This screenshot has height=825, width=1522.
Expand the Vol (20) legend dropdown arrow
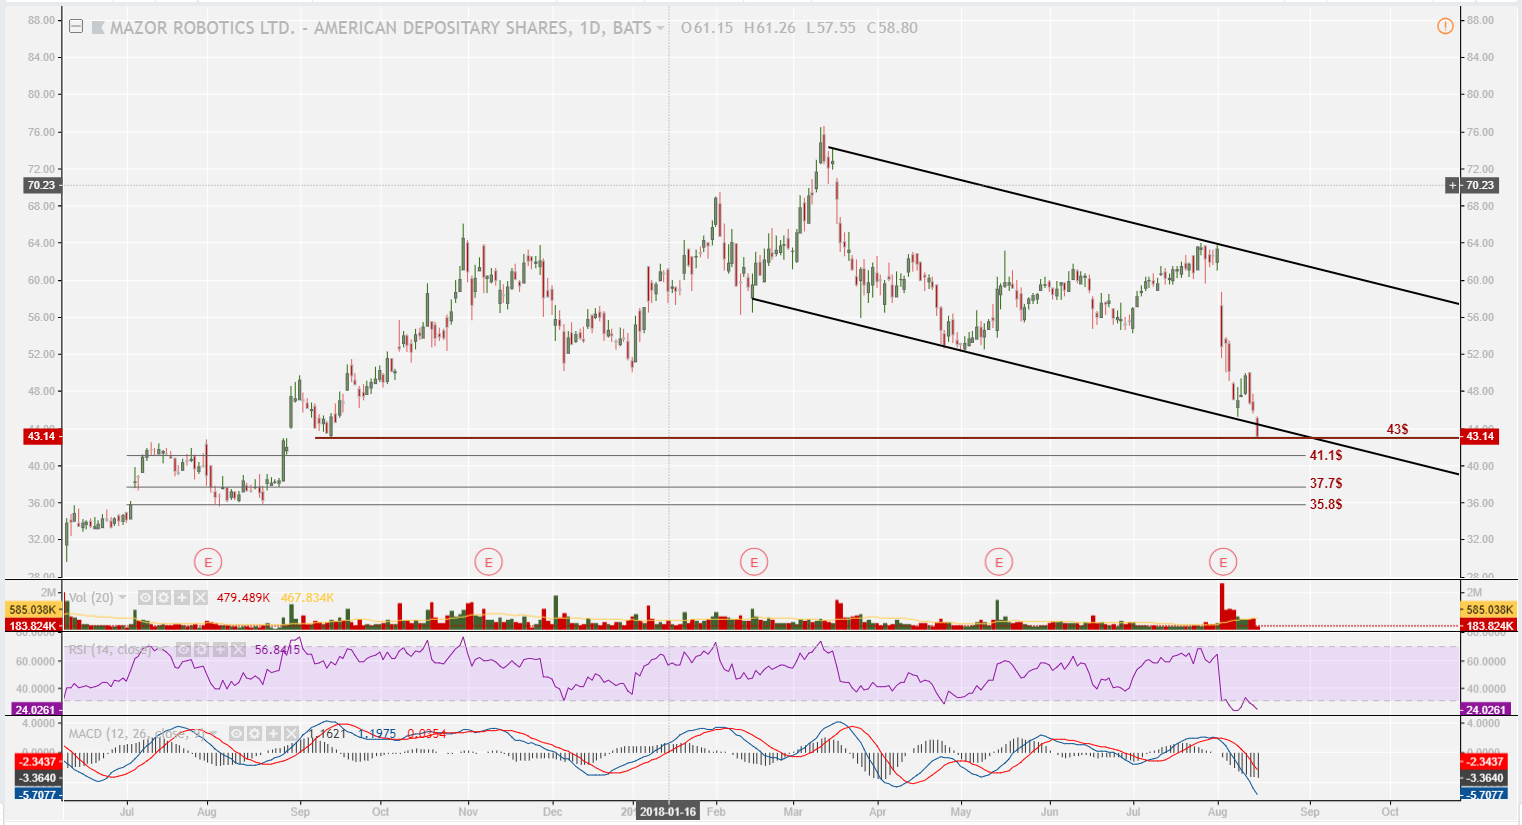pos(123,597)
